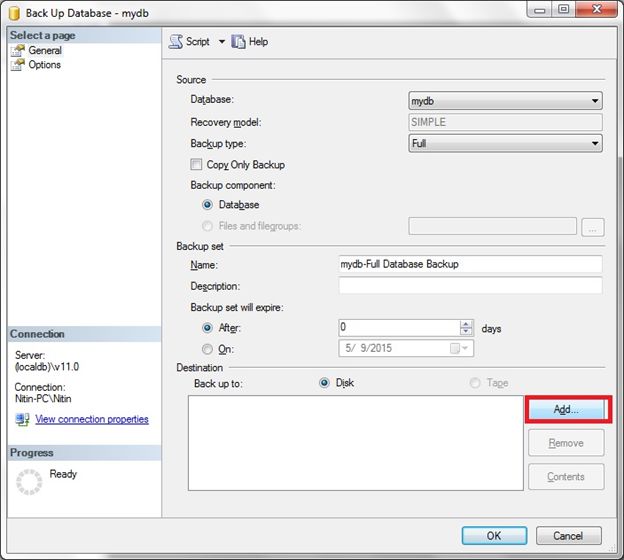
Task: Open View connection properties link
Action: (92, 419)
